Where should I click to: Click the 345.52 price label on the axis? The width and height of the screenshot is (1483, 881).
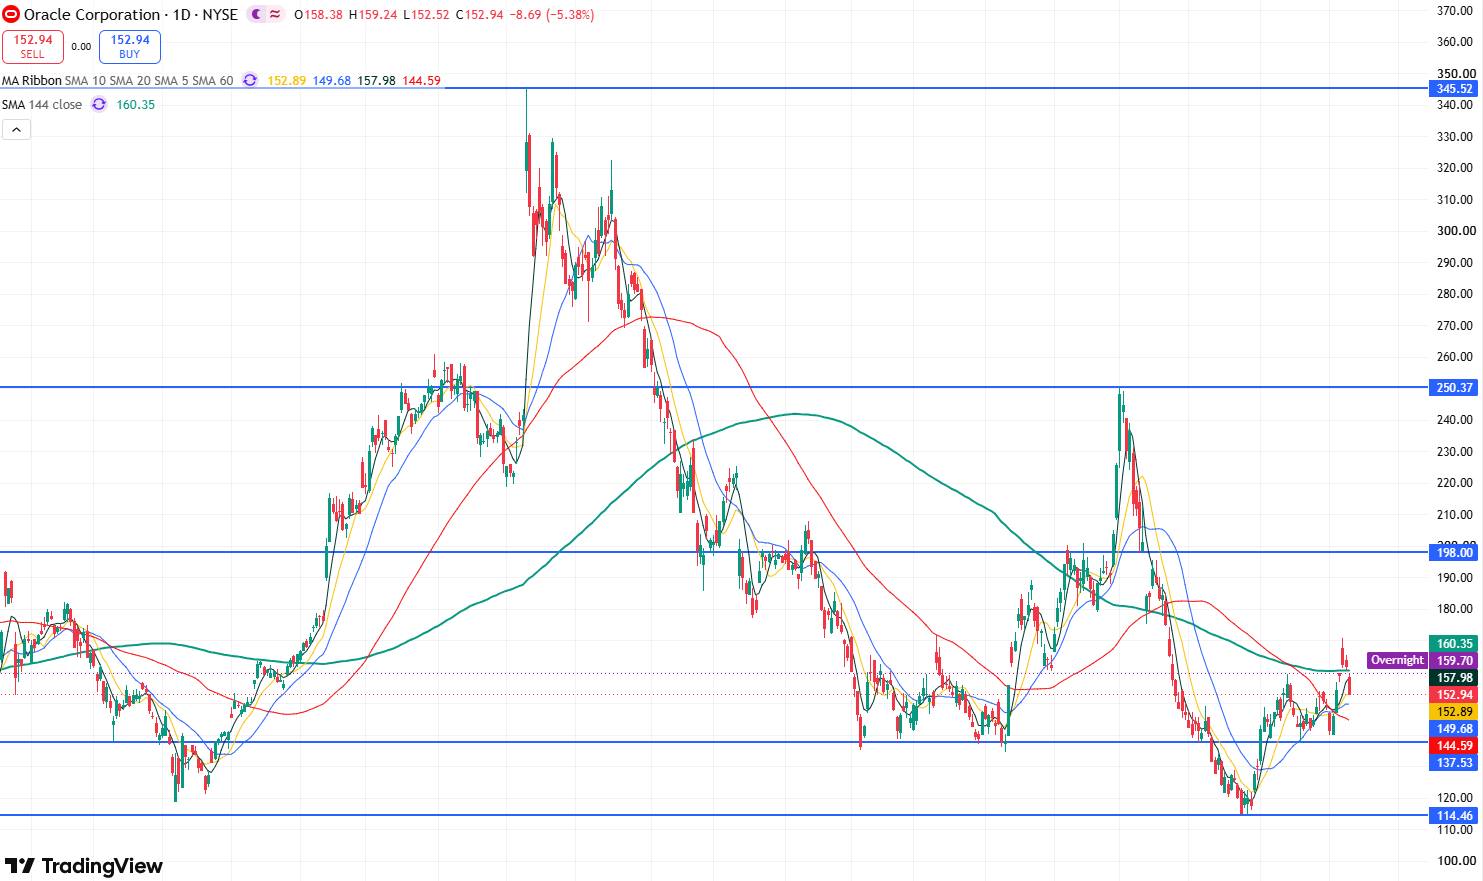[1454, 89]
